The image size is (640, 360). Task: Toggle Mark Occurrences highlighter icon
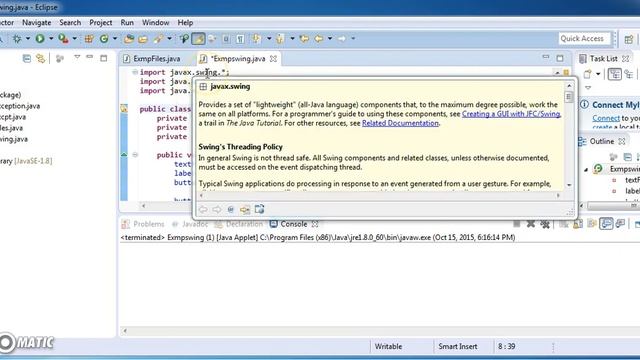[x=198, y=39]
